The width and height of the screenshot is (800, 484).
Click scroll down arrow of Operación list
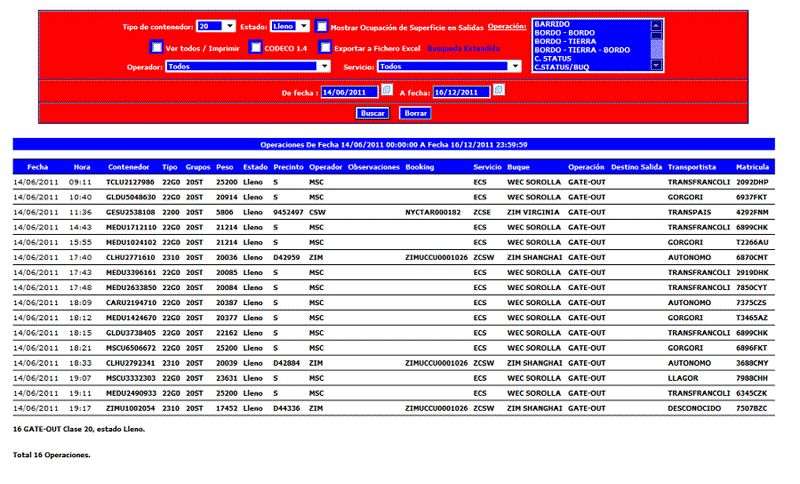tap(657, 65)
